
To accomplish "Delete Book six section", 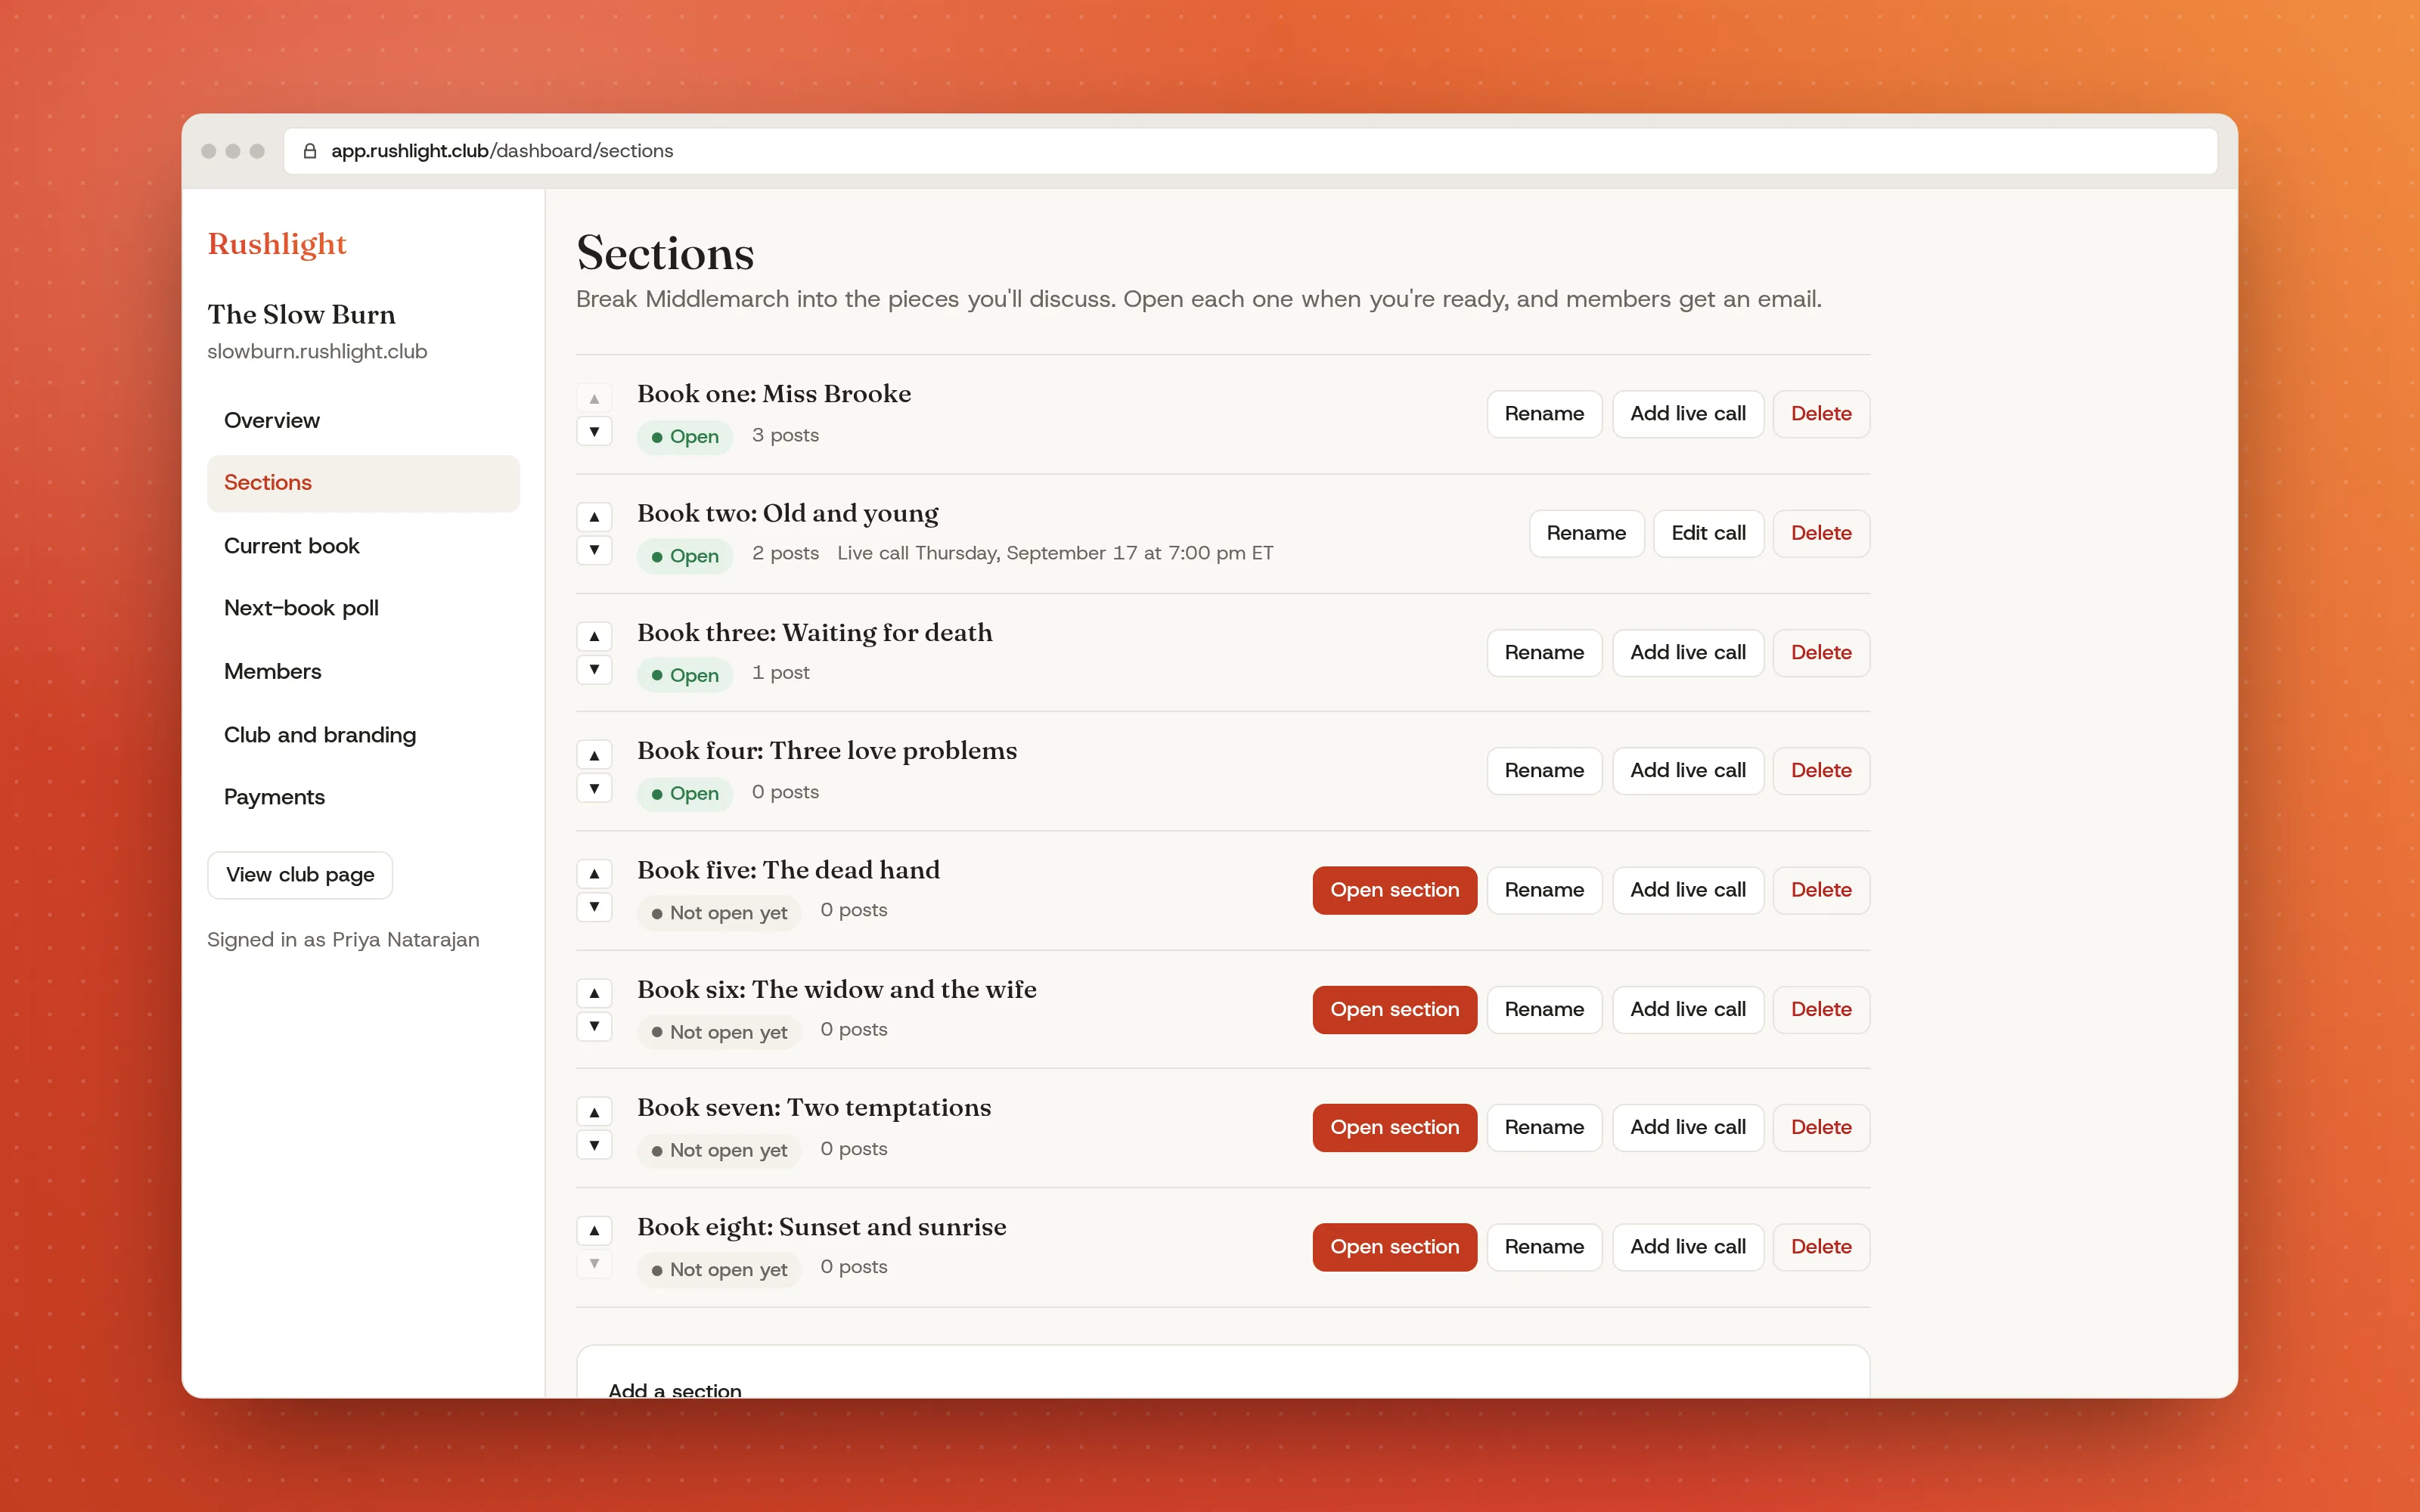I will coord(1821,1009).
